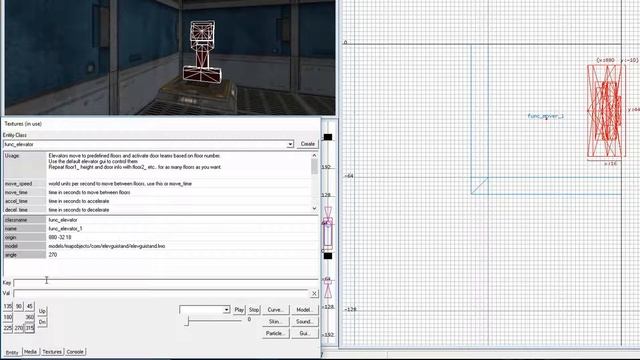Open the Particle... dialog
640x360 pixels.
point(276,333)
